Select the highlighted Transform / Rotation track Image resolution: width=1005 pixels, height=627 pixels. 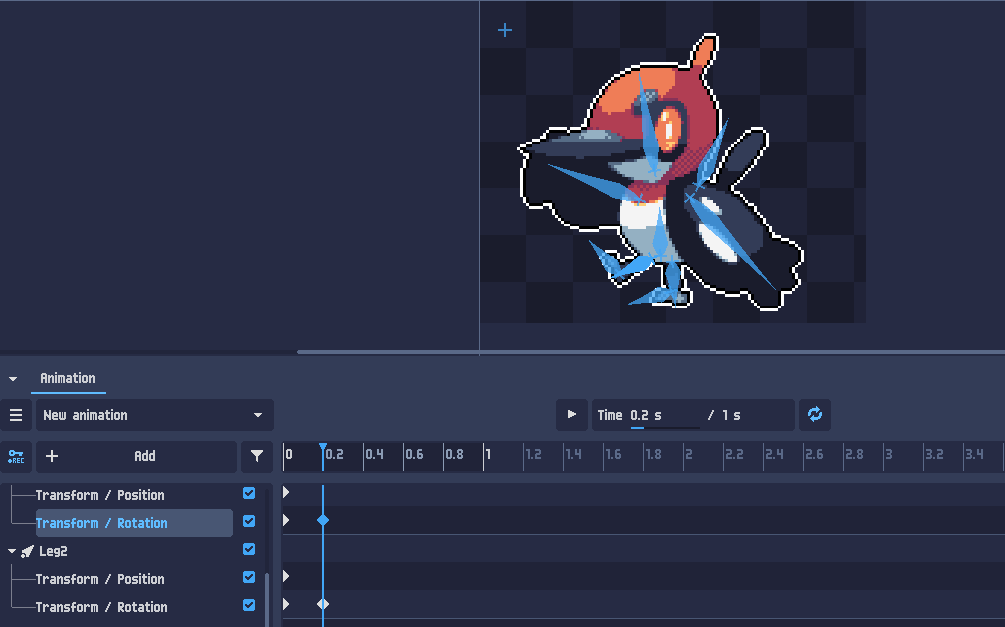pos(134,523)
